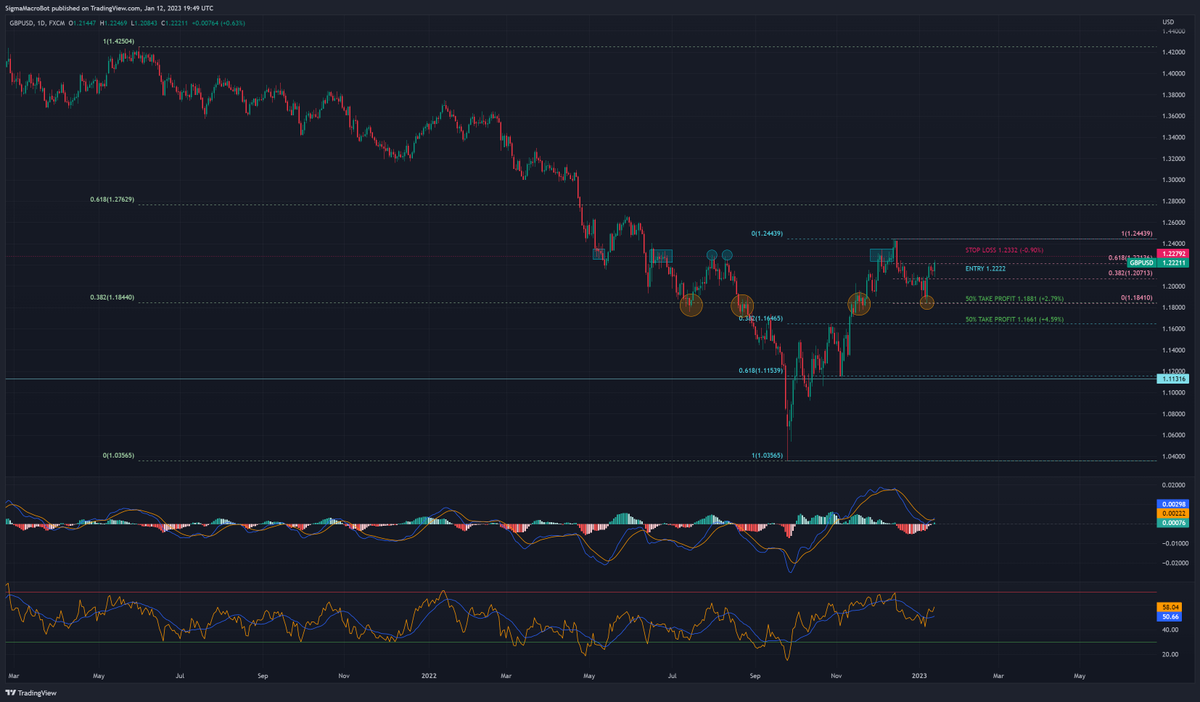The width and height of the screenshot is (1200, 702).
Task: Click the 0.618(1.27629) Fibonacci level label
Action: tap(110, 200)
